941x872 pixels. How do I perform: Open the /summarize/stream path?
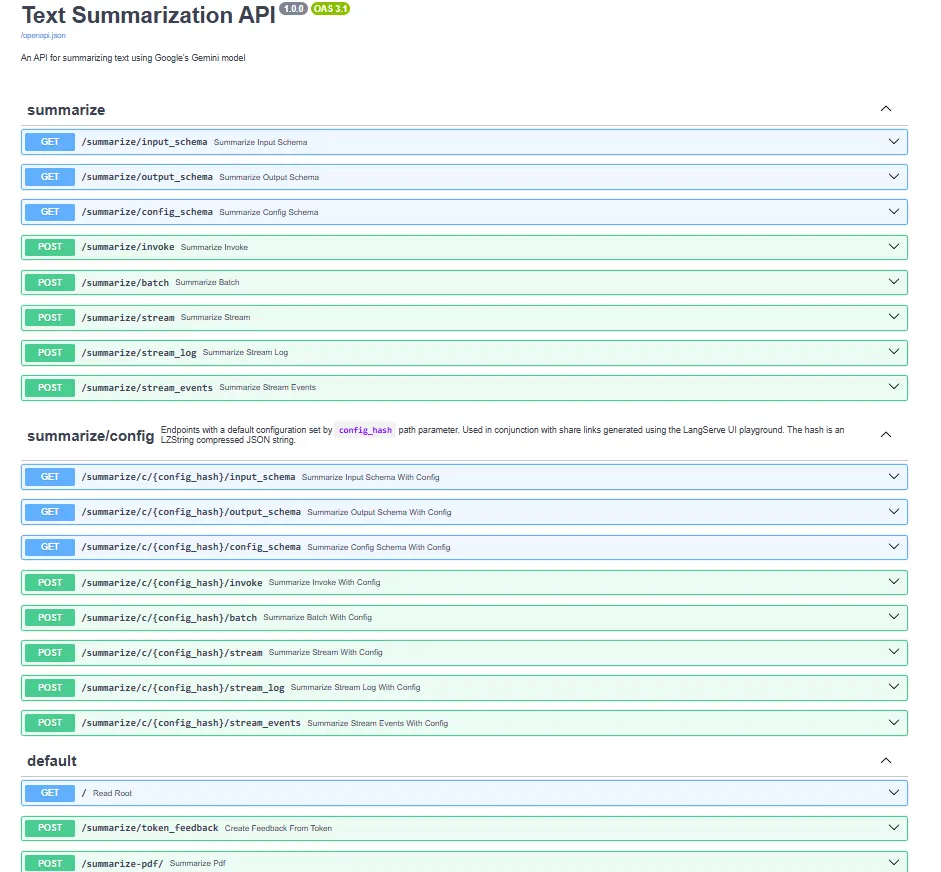pos(128,317)
